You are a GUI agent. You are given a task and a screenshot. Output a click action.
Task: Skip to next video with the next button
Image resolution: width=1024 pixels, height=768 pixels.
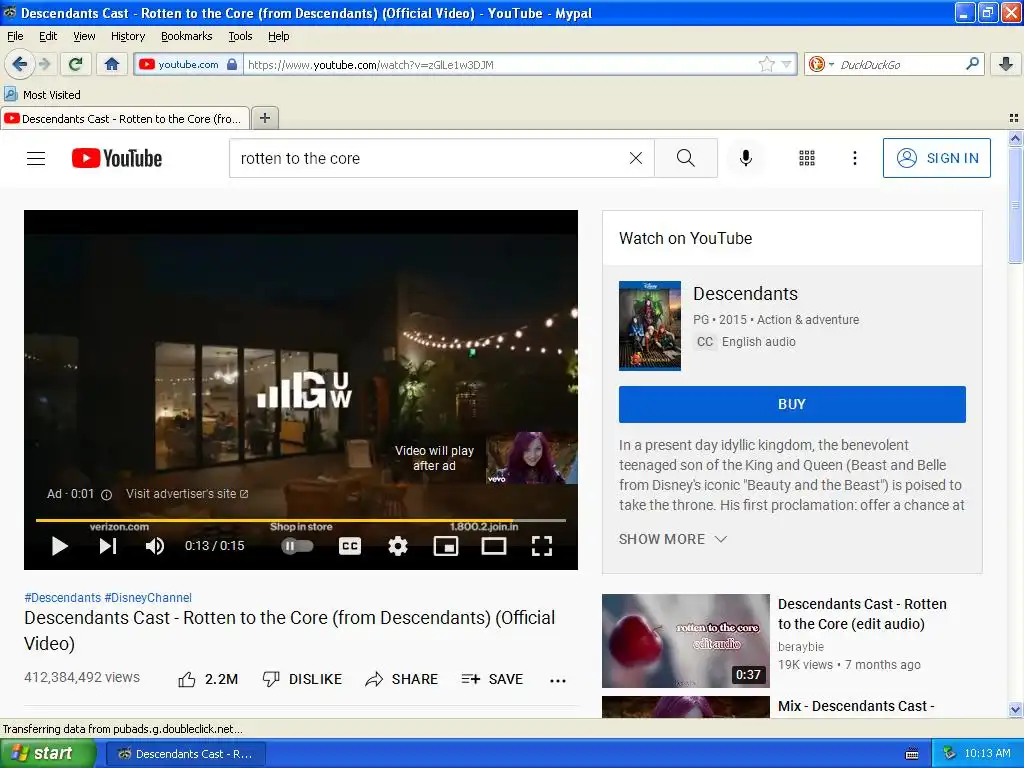108,546
